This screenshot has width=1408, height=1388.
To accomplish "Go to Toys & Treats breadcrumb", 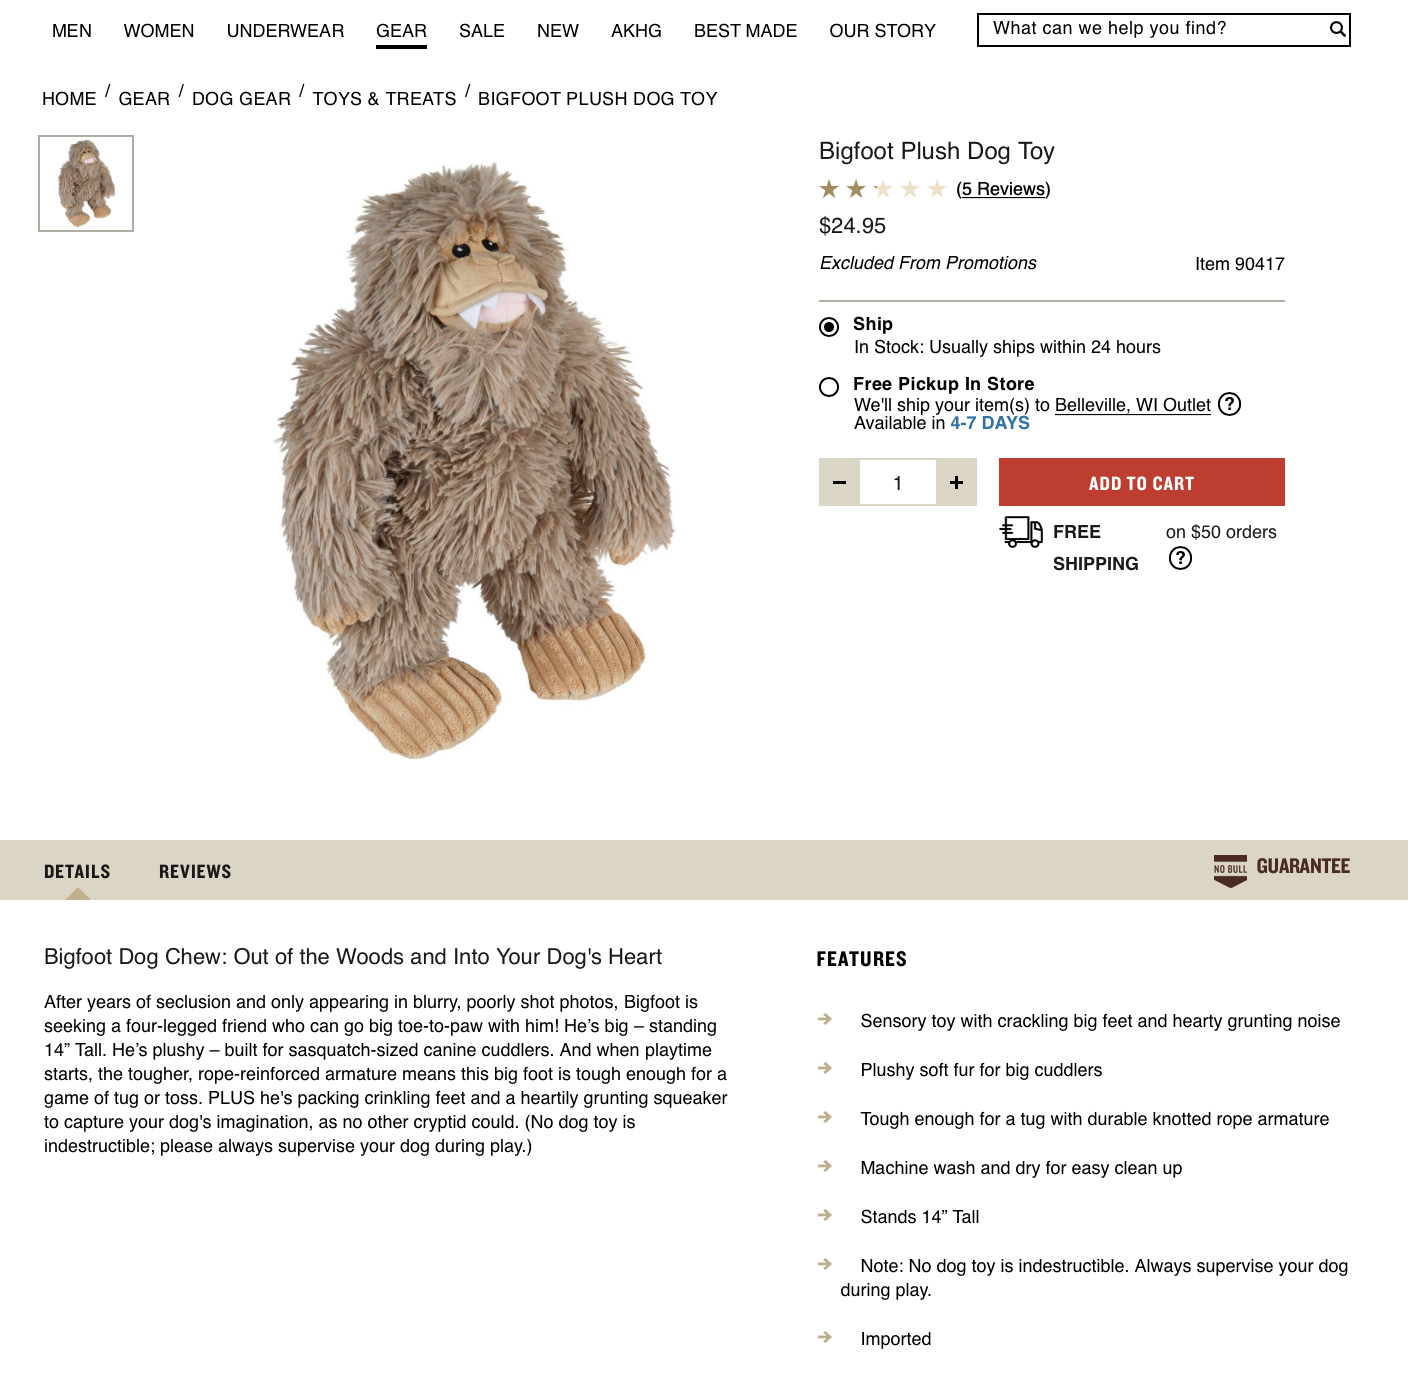I will click(x=384, y=99).
